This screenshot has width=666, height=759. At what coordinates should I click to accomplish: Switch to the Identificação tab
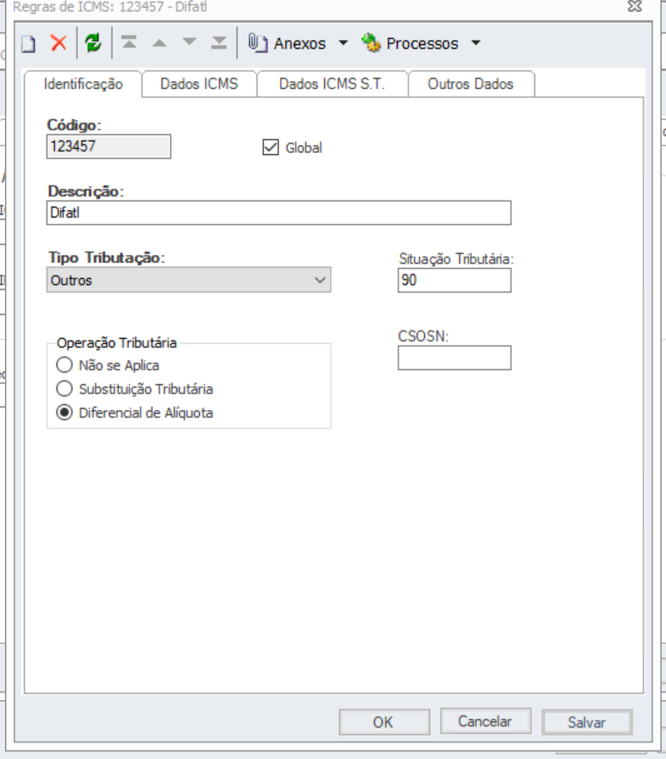click(83, 84)
